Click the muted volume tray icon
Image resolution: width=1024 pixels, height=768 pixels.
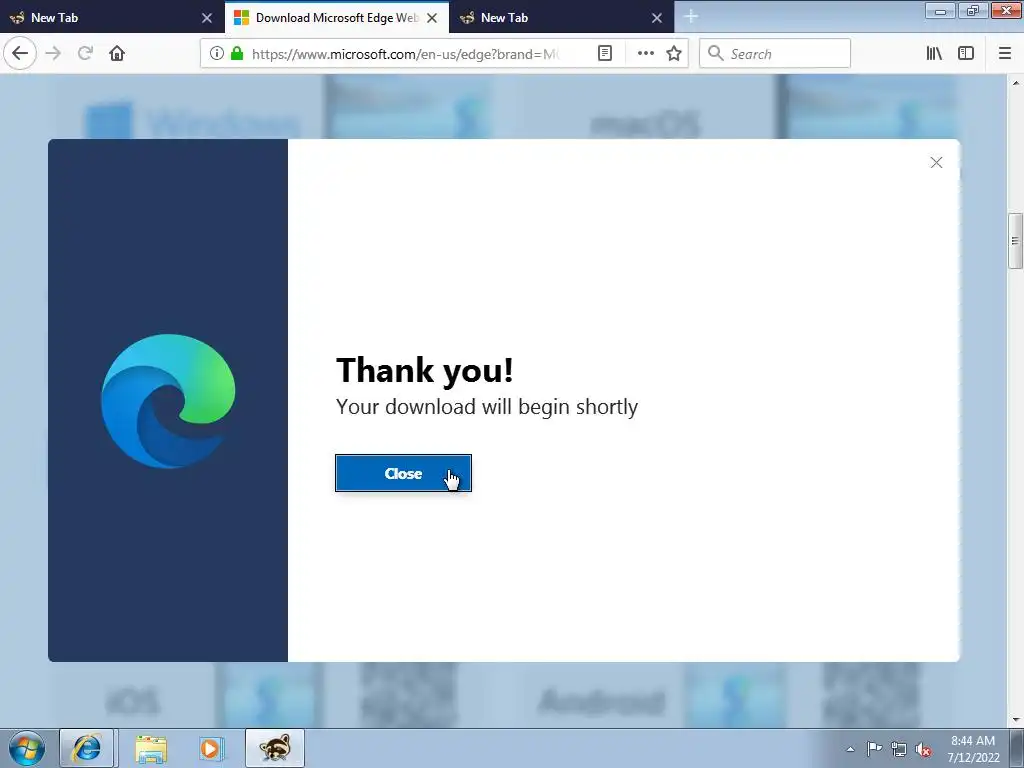tap(923, 749)
